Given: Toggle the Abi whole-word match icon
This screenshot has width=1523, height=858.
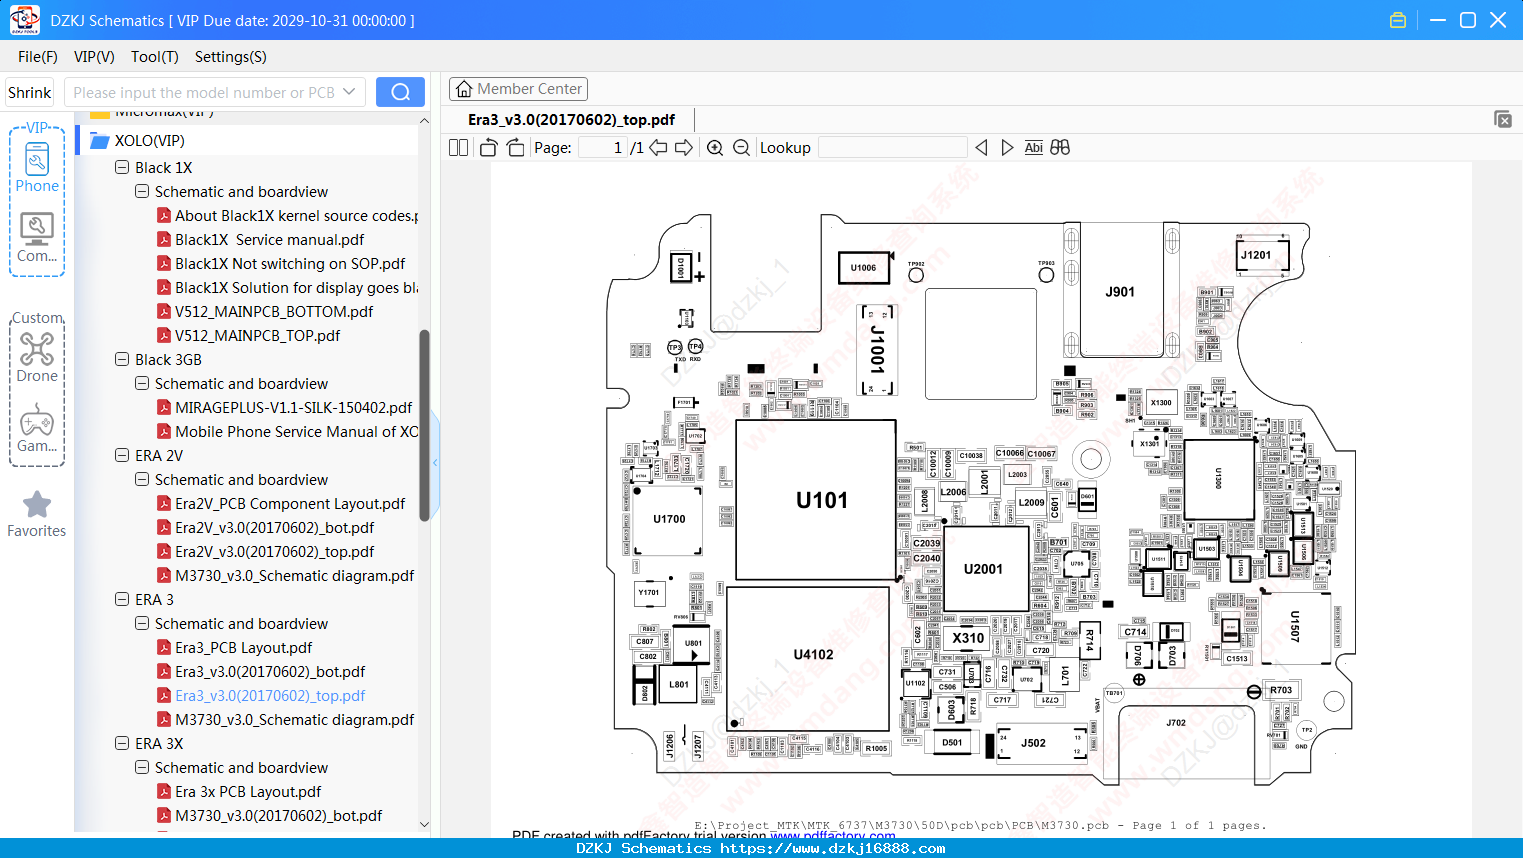Looking at the screenshot, I should (x=1034, y=148).
